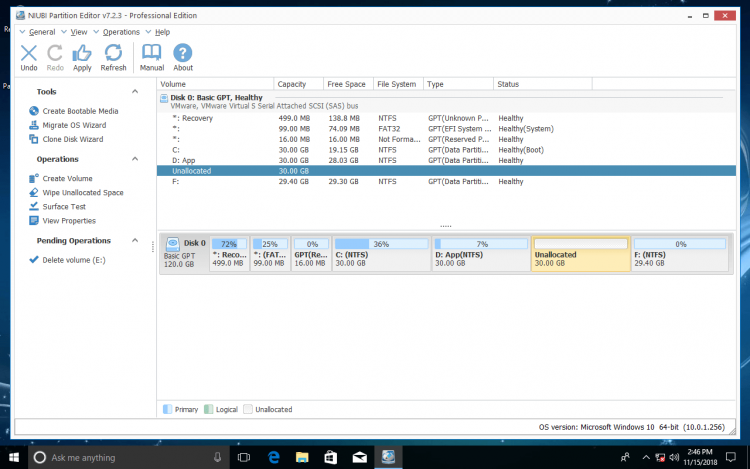Click the Undo toolbar icon

tap(29, 53)
